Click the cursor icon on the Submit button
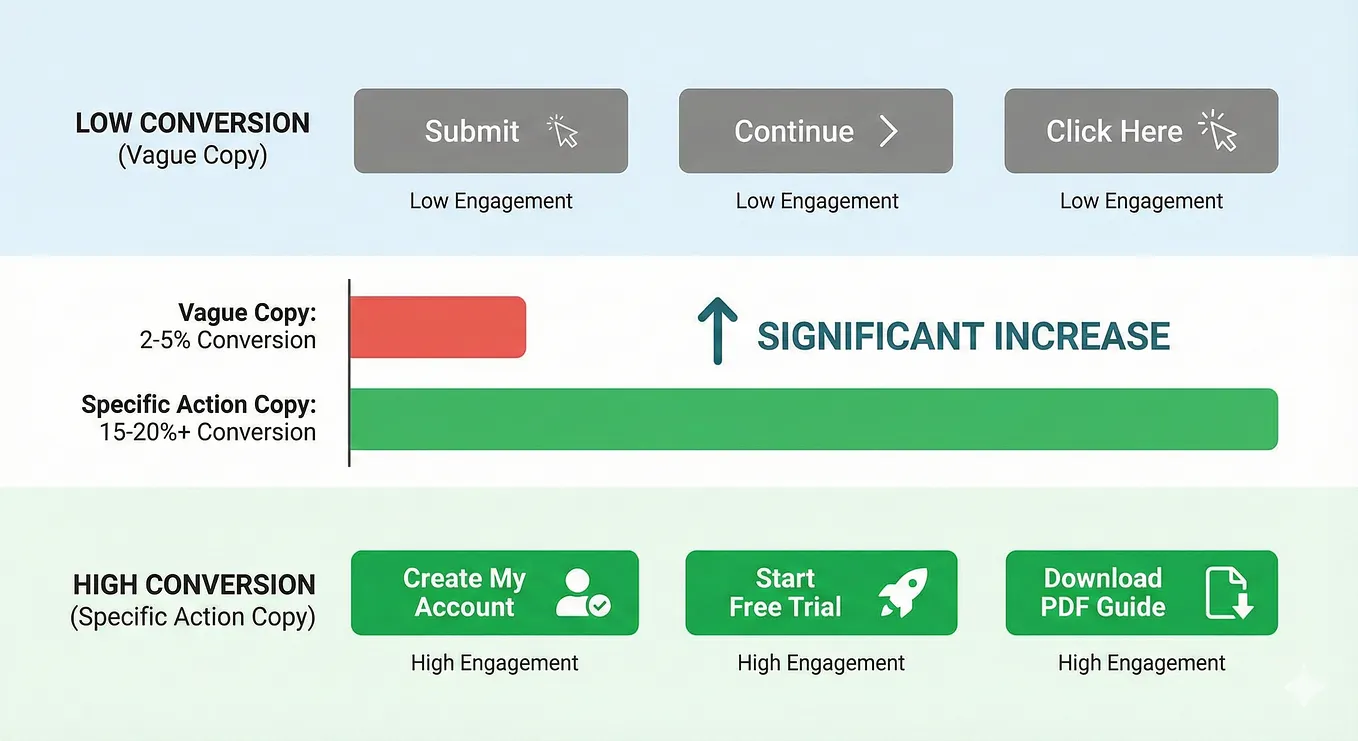Screen dimensions: 1358x741 pos(564,132)
